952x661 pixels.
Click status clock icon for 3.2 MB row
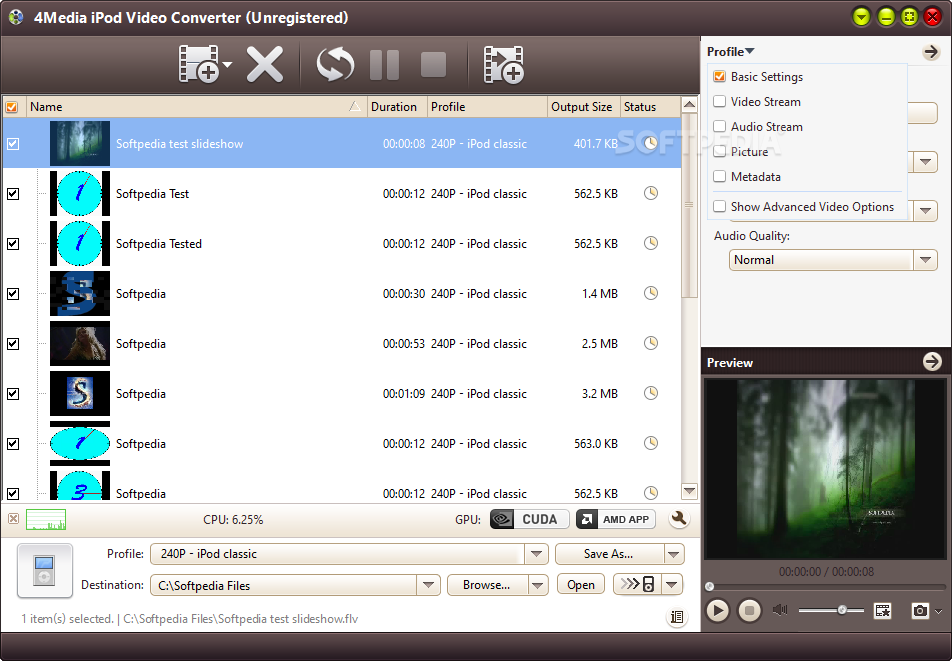pyautogui.click(x=651, y=393)
